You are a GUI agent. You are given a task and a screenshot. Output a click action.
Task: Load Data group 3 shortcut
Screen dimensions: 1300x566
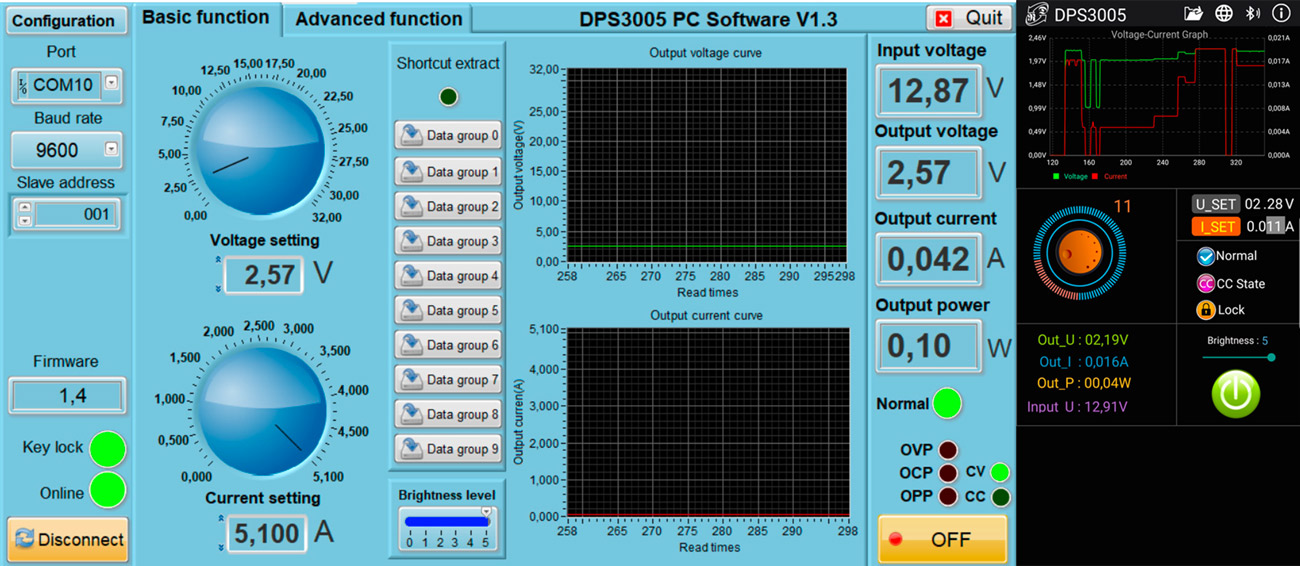click(448, 241)
